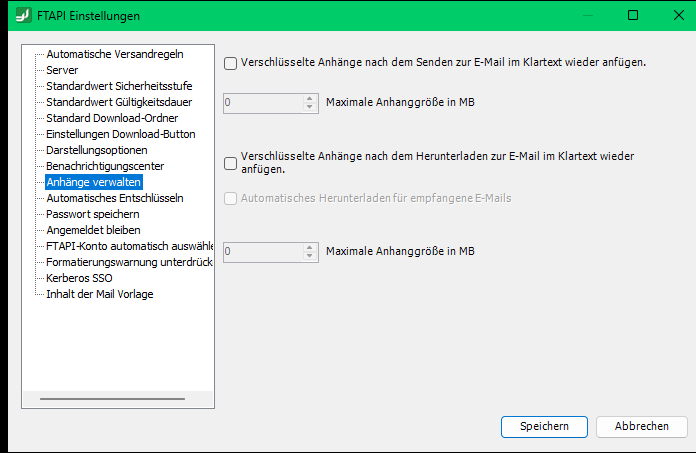Select Kerberos SSO settings
Image resolution: width=696 pixels, height=453 pixels.
pyautogui.click(x=79, y=278)
